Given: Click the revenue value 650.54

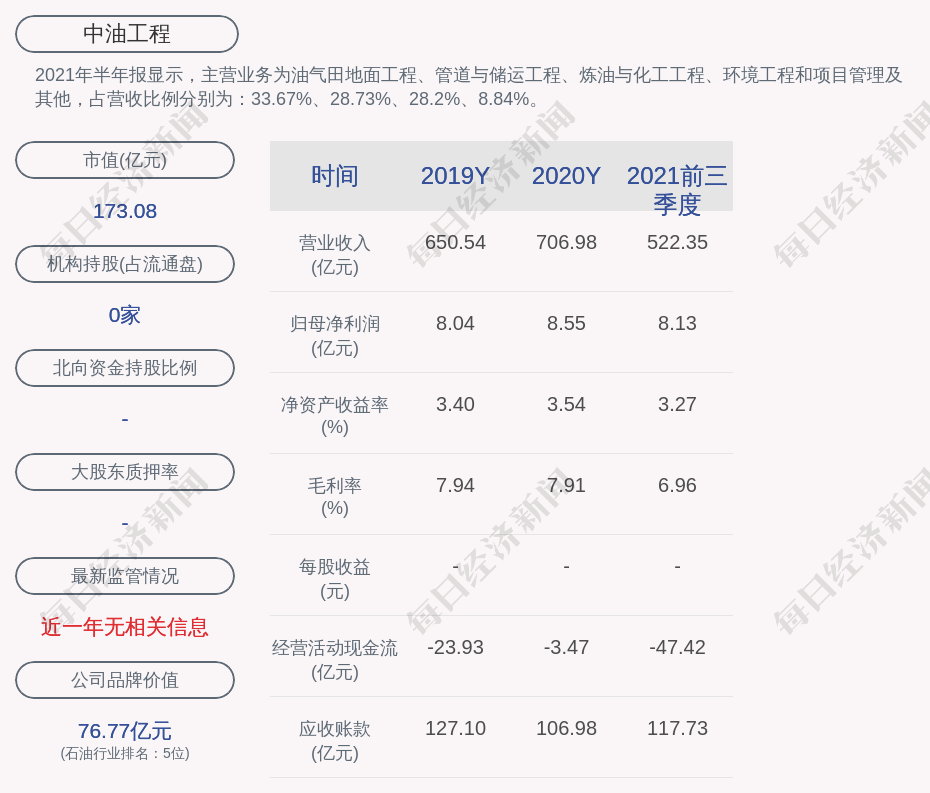Looking at the screenshot, I should point(456,242).
